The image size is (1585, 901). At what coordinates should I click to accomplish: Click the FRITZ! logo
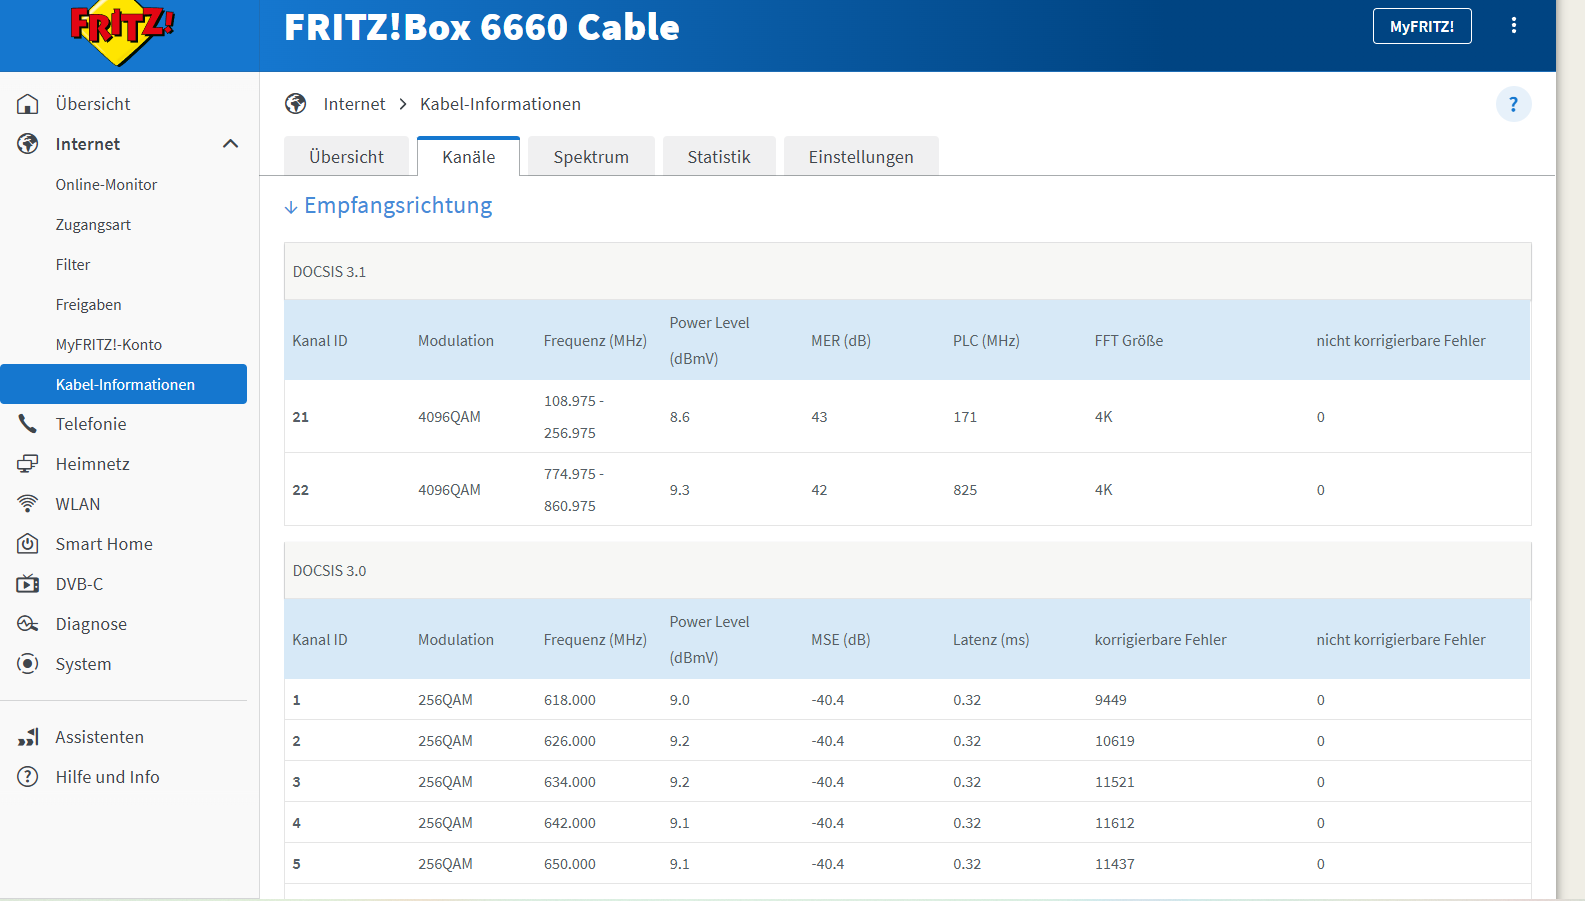click(122, 32)
